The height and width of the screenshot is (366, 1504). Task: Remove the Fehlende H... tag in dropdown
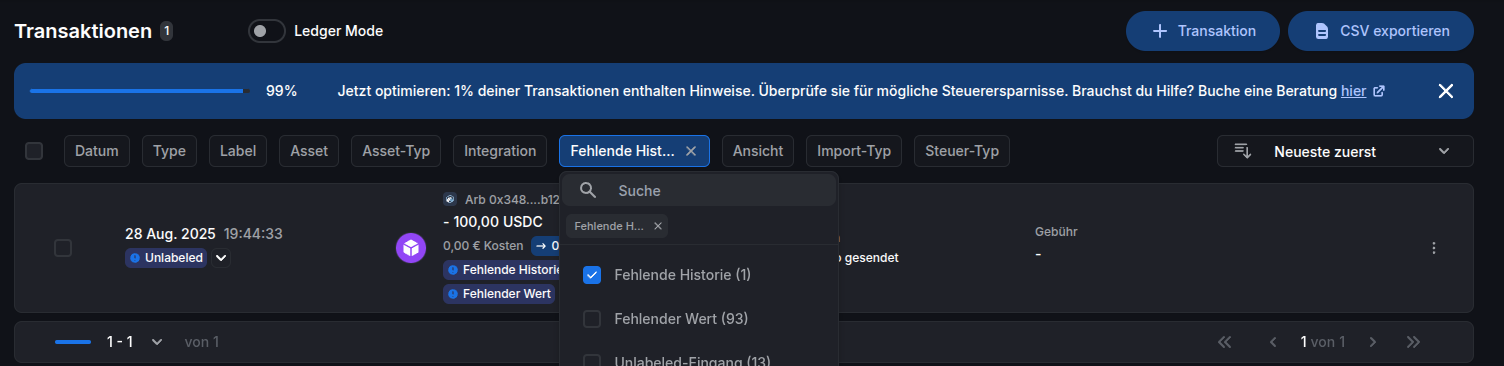pos(657,226)
